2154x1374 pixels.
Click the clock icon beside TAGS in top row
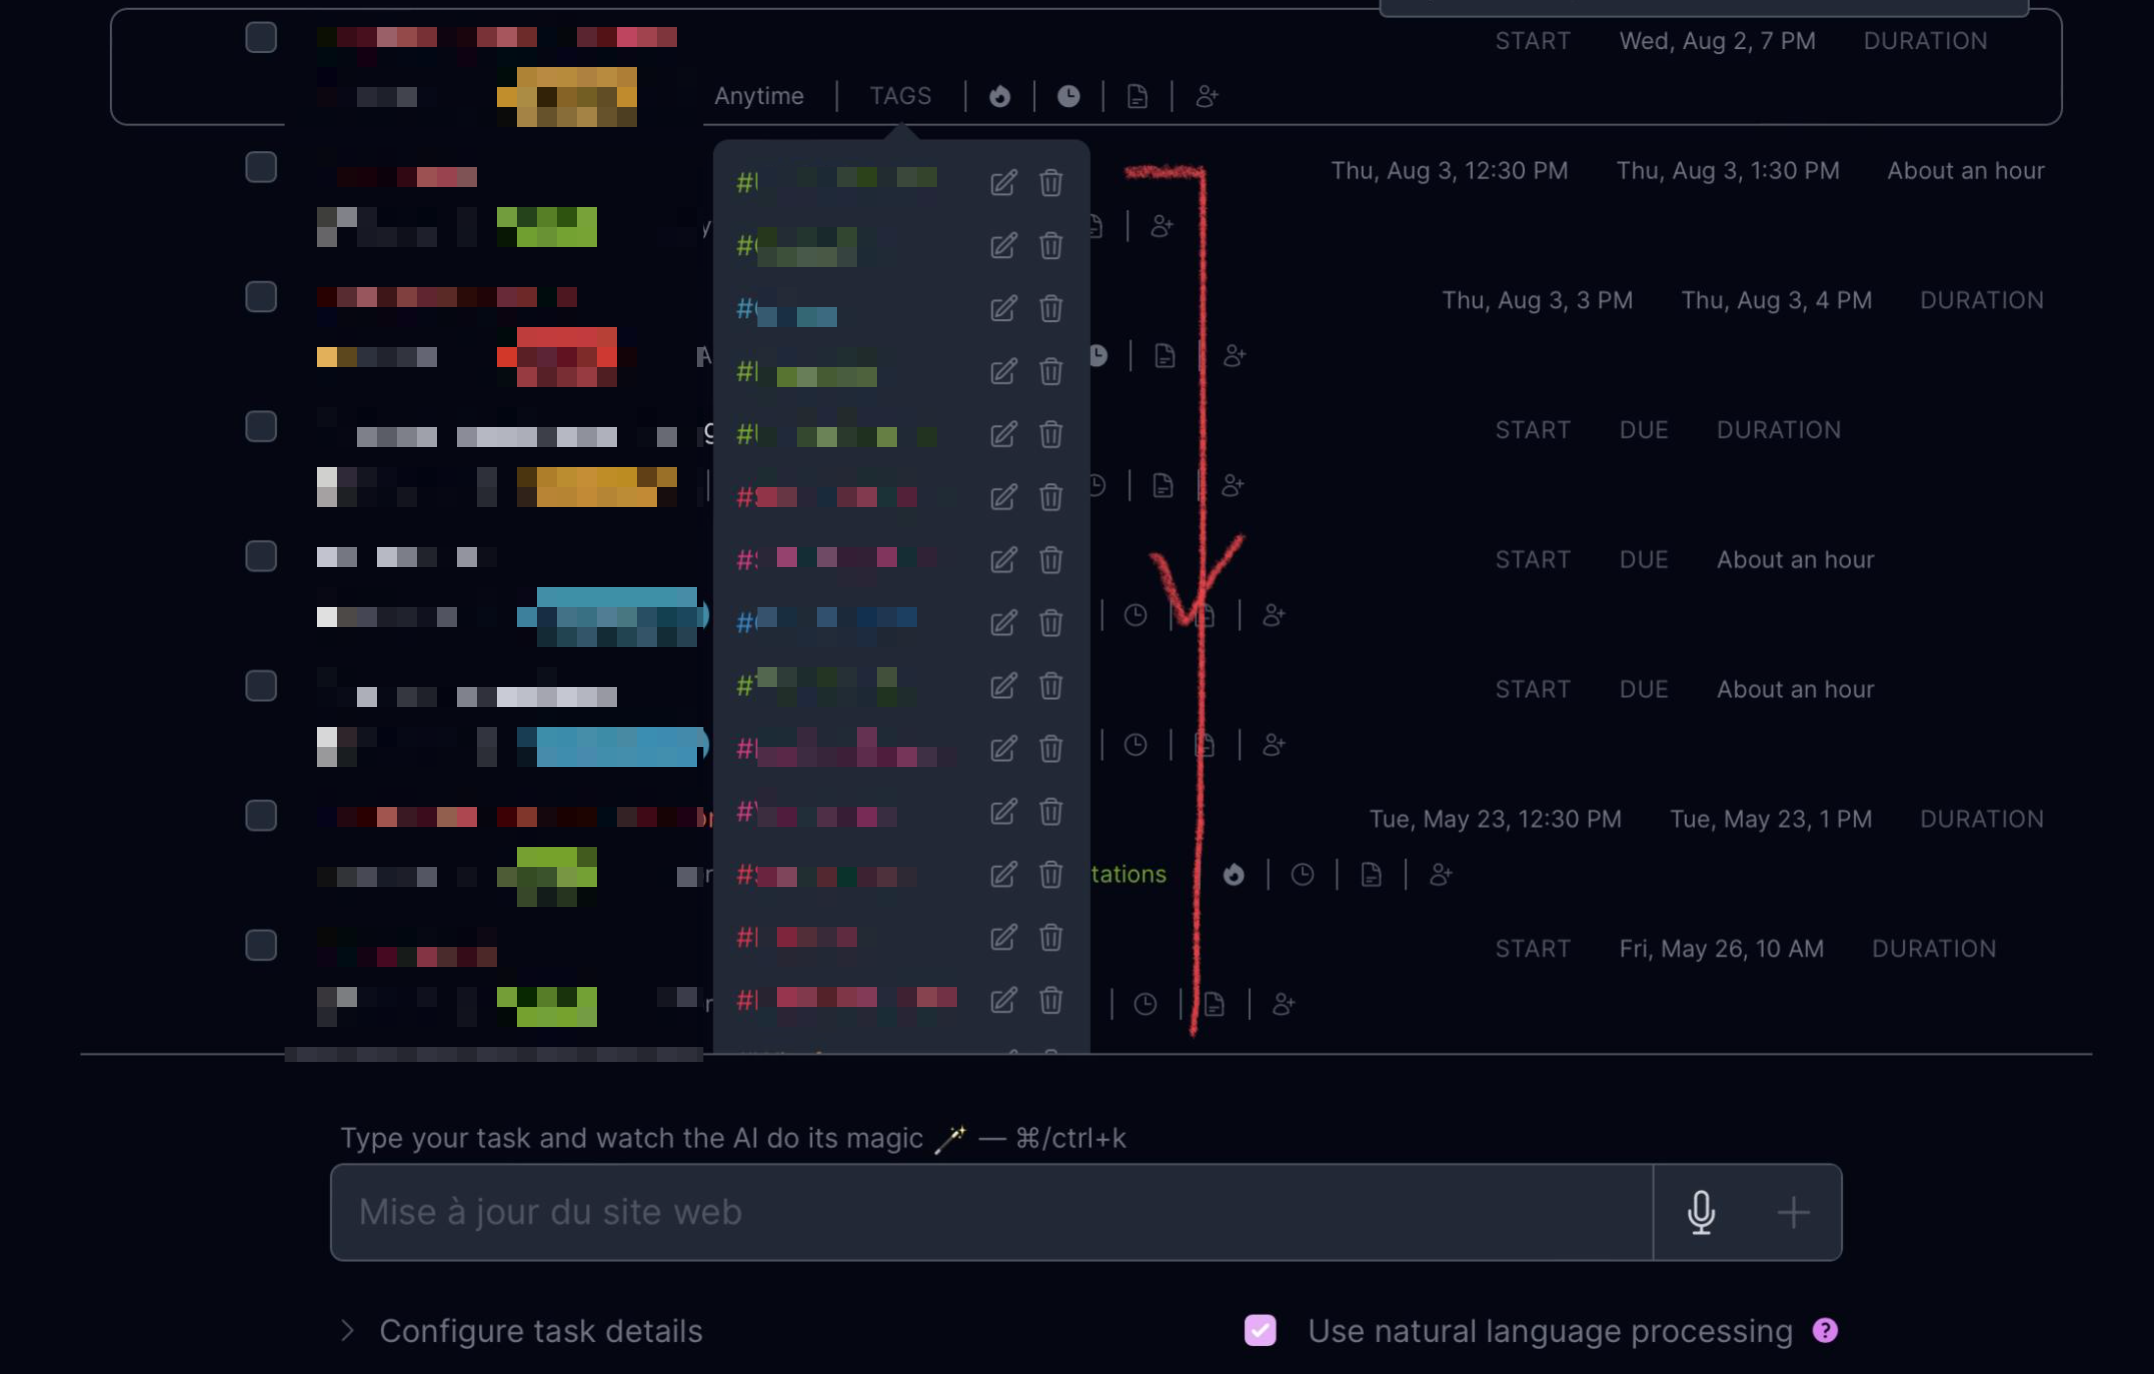pyautogui.click(x=1068, y=96)
